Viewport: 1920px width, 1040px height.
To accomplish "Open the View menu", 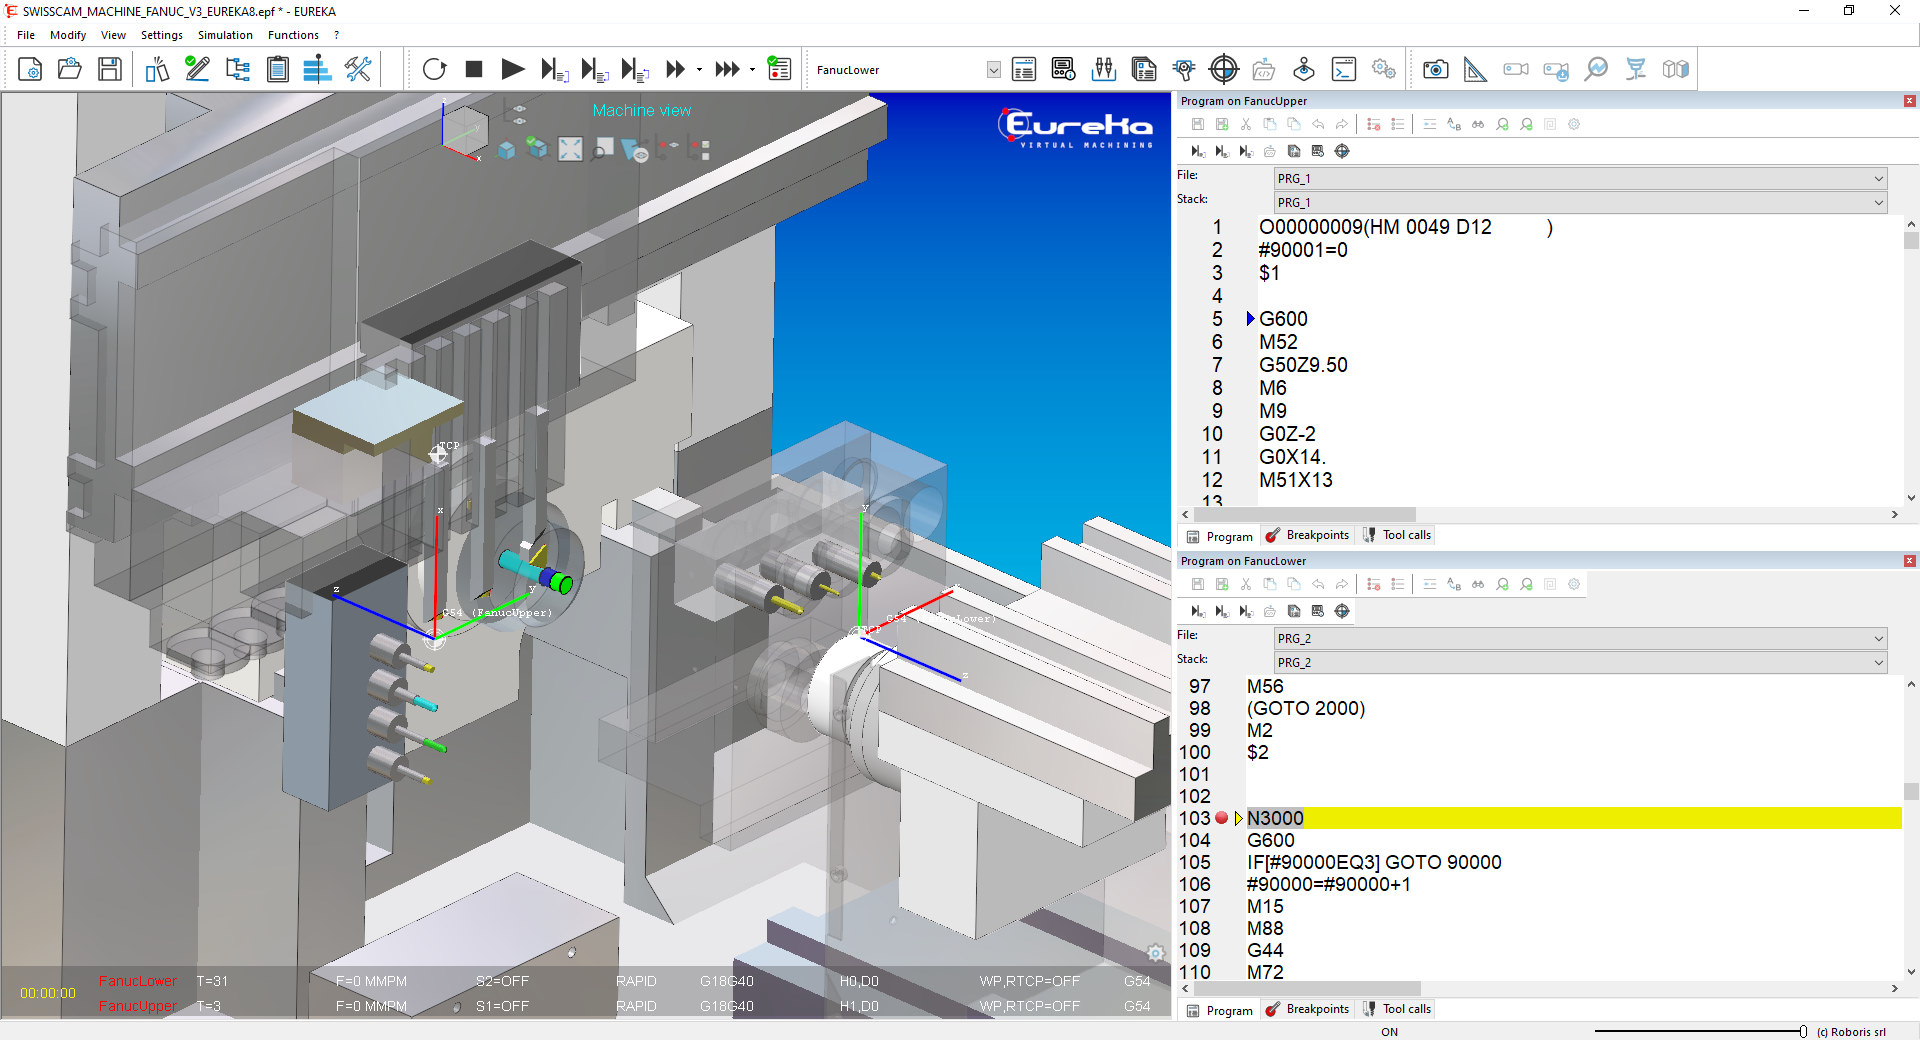I will pyautogui.click(x=113, y=35).
